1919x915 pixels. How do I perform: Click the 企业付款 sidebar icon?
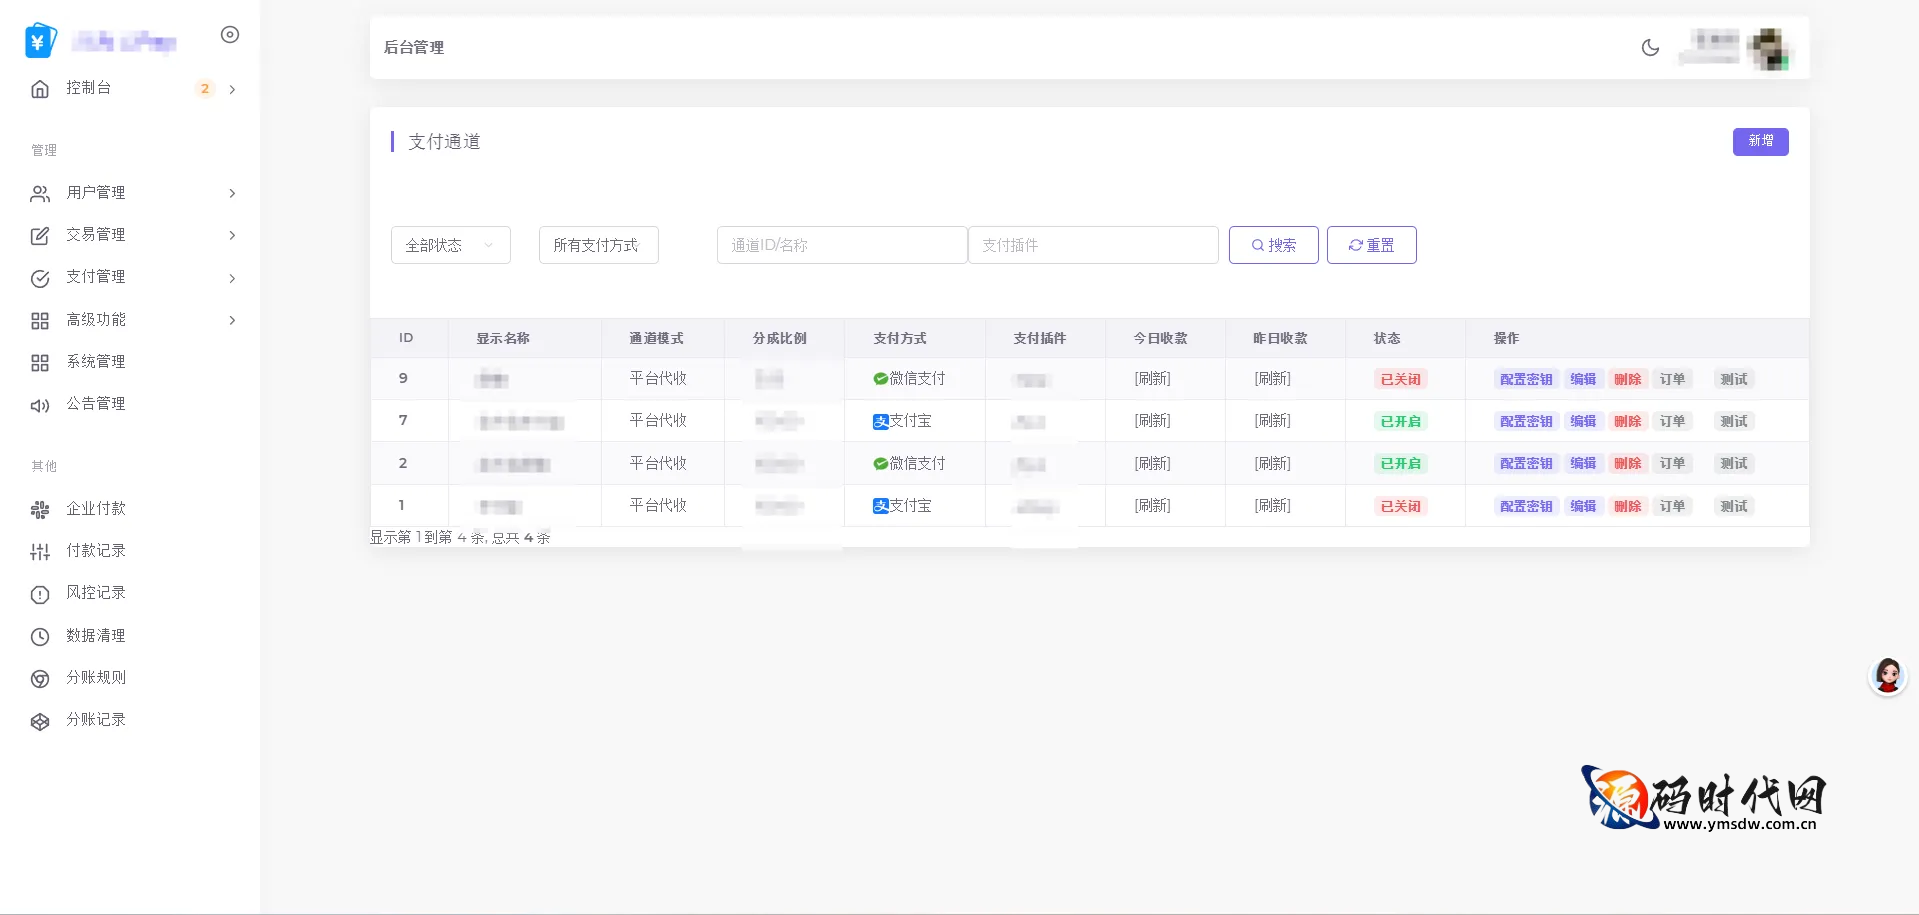(x=40, y=510)
